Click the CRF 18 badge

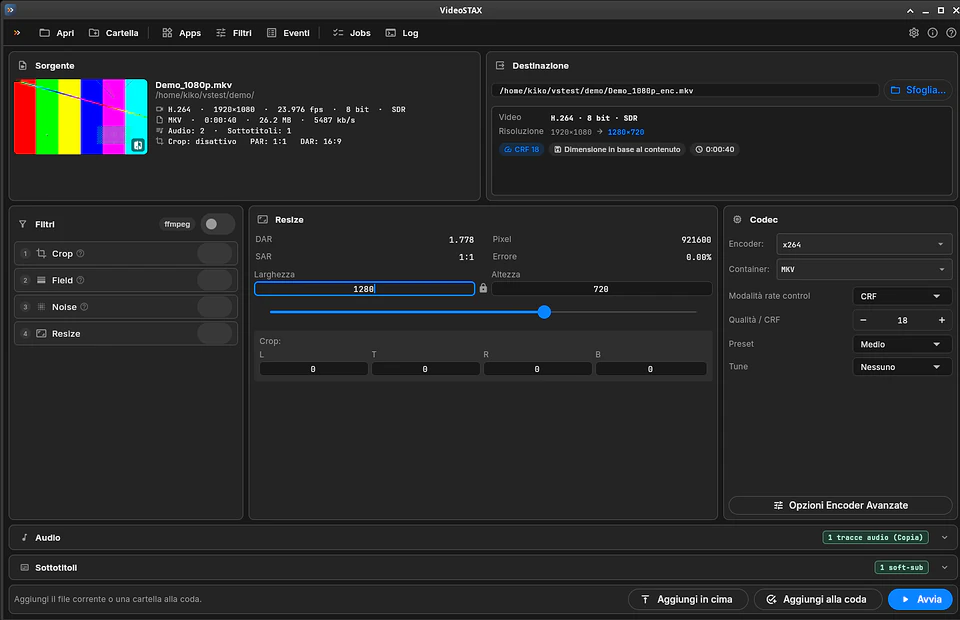click(522, 149)
